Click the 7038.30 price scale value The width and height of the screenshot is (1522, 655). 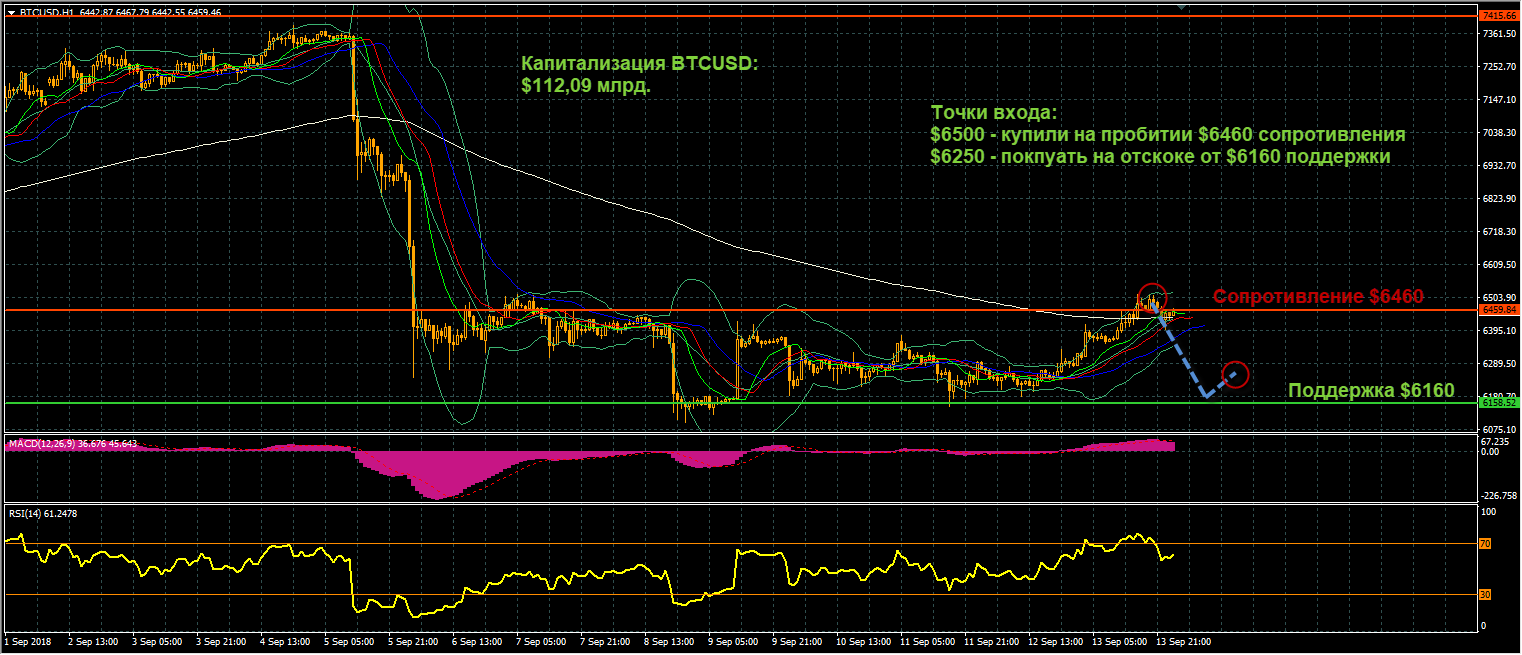[1497, 132]
